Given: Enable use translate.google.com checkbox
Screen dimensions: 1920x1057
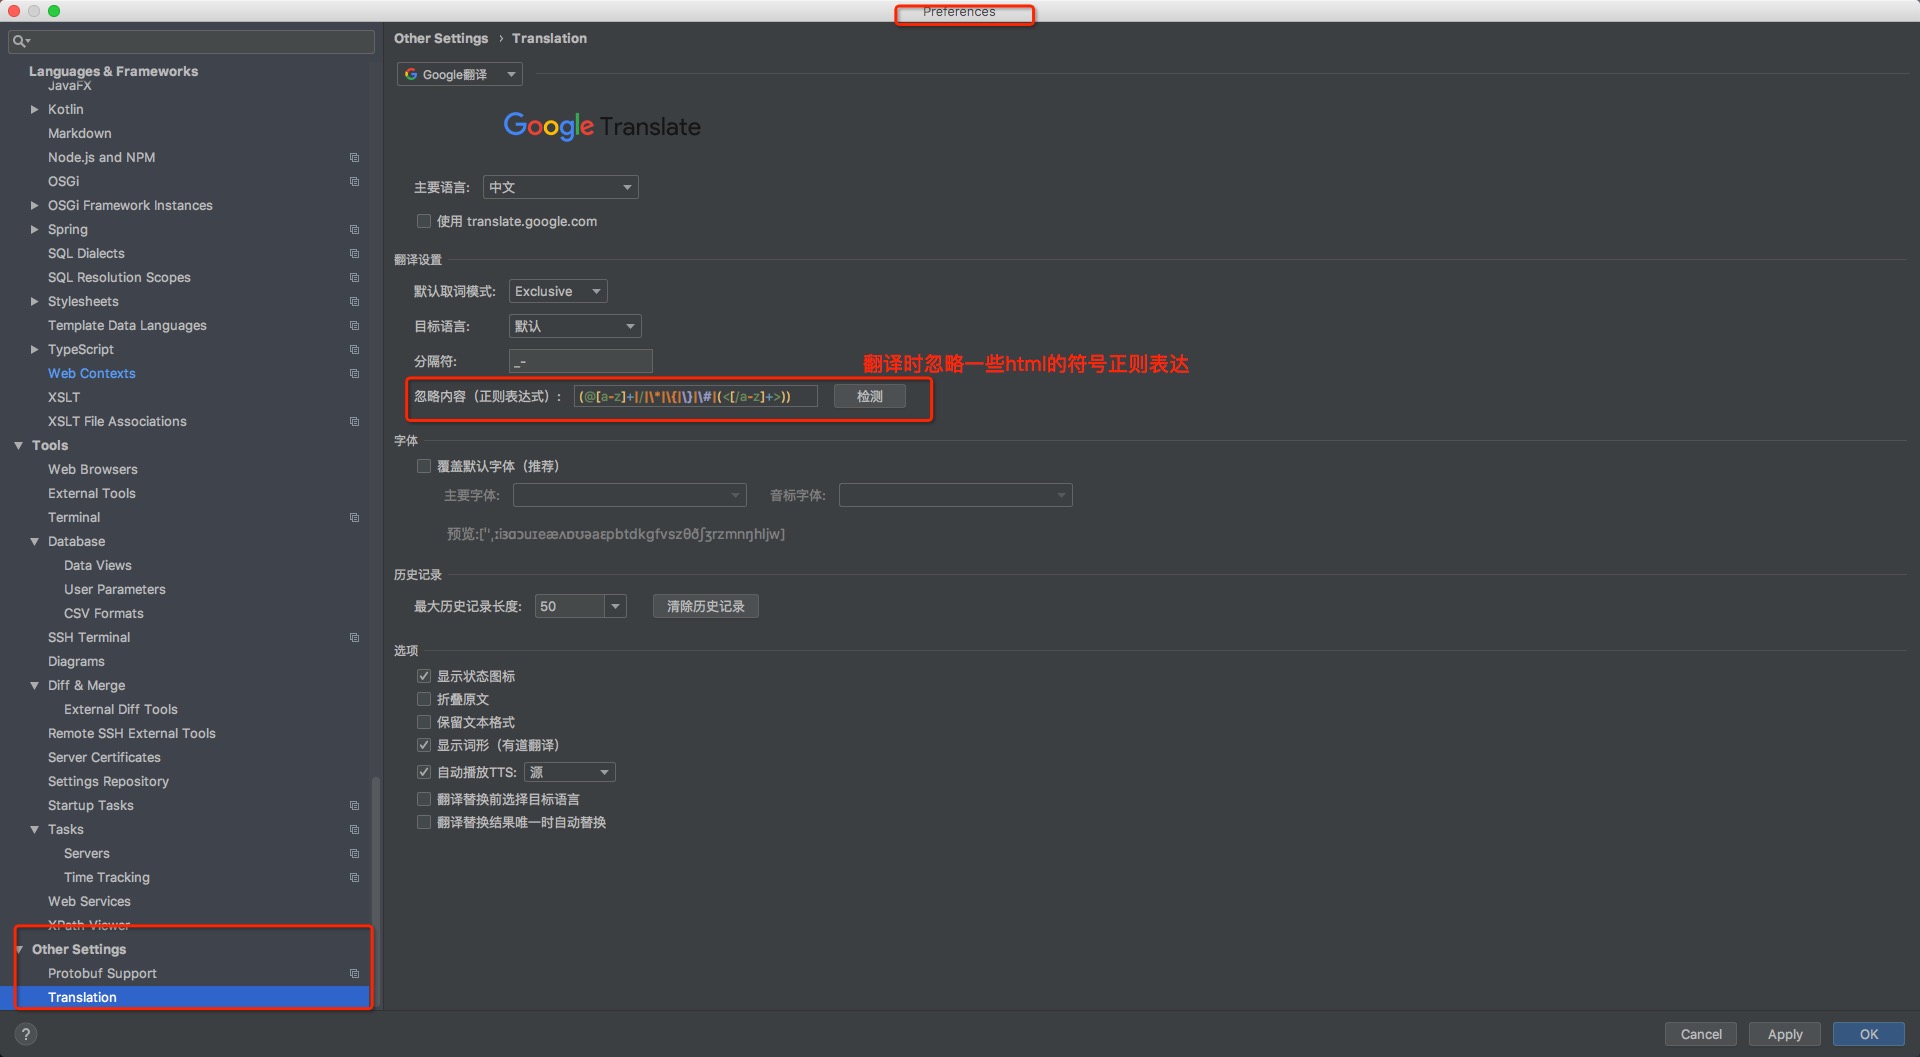Looking at the screenshot, I should [x=424, y=221].
